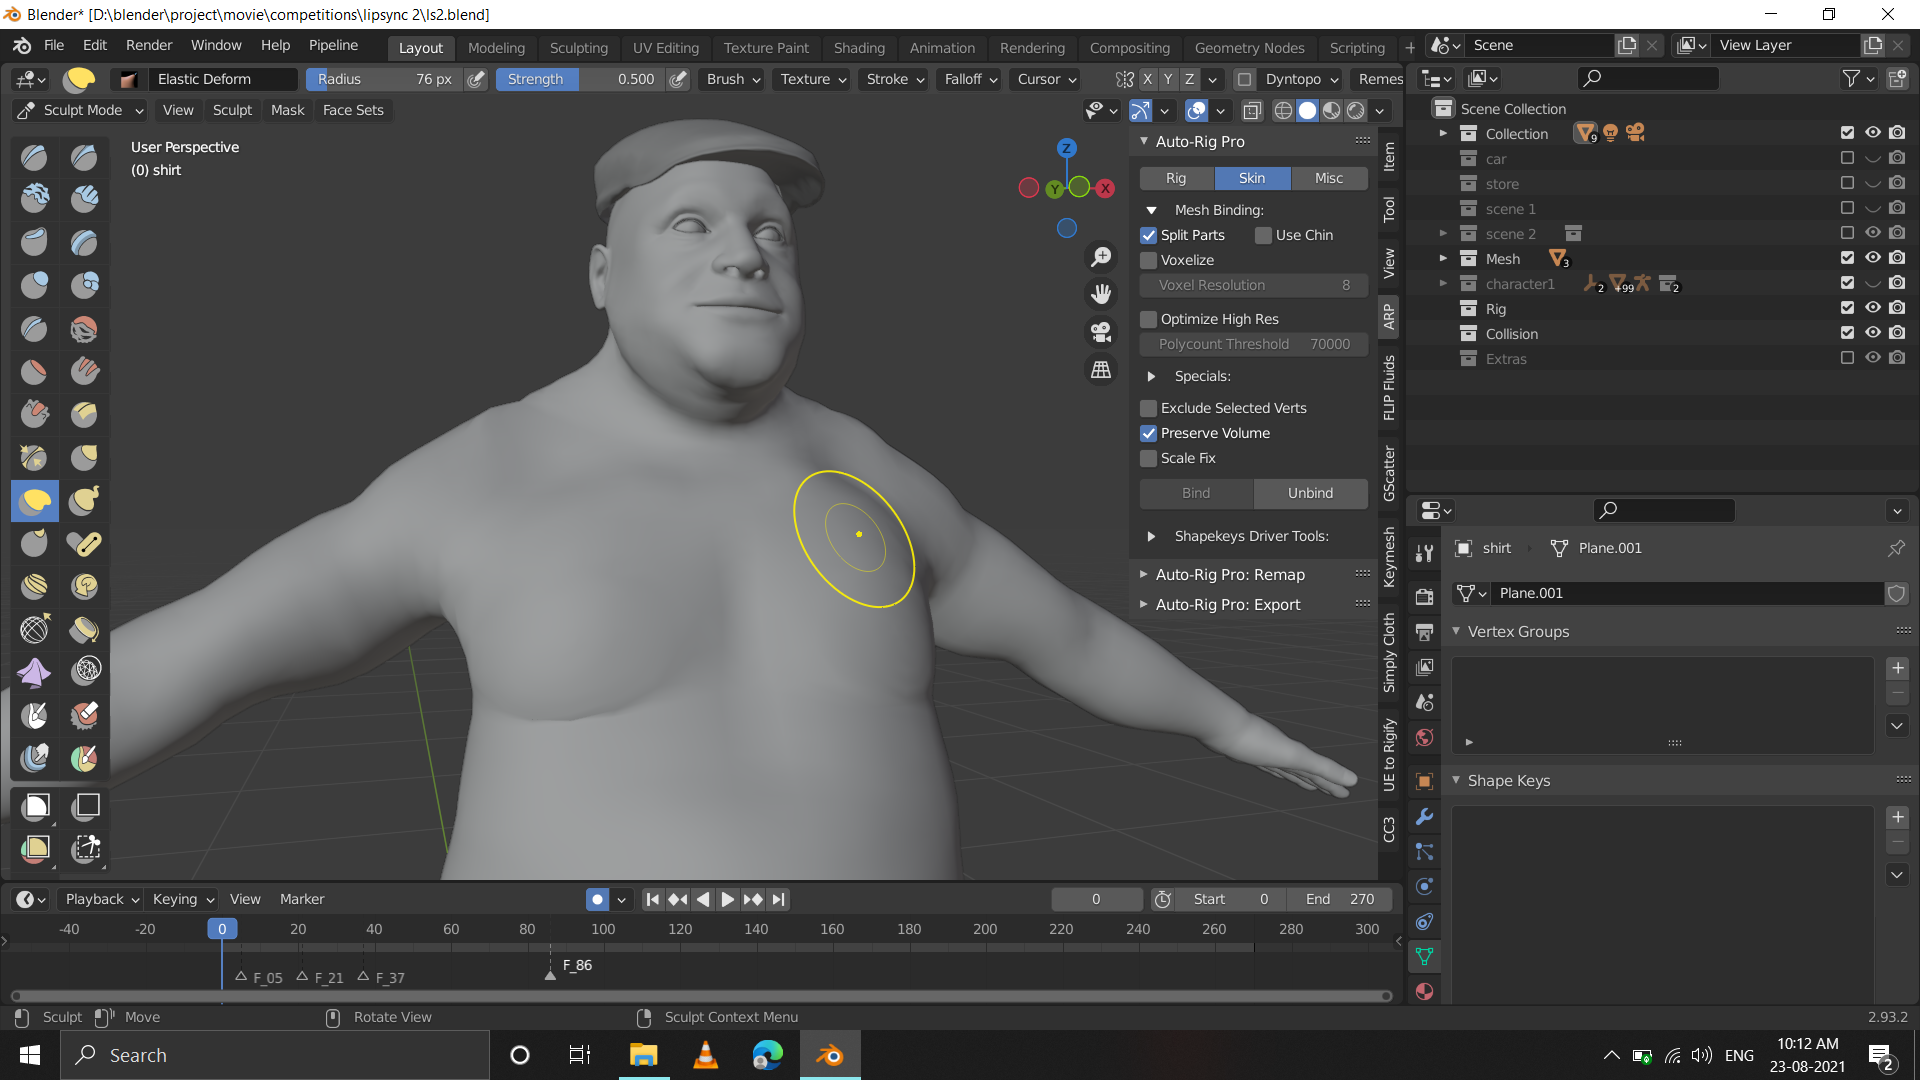Viewport: 1920px width, 1080px height.
Task: Open the Sculpt Mode dropdown
Action: pyautogui.click(x=81, y=110)
